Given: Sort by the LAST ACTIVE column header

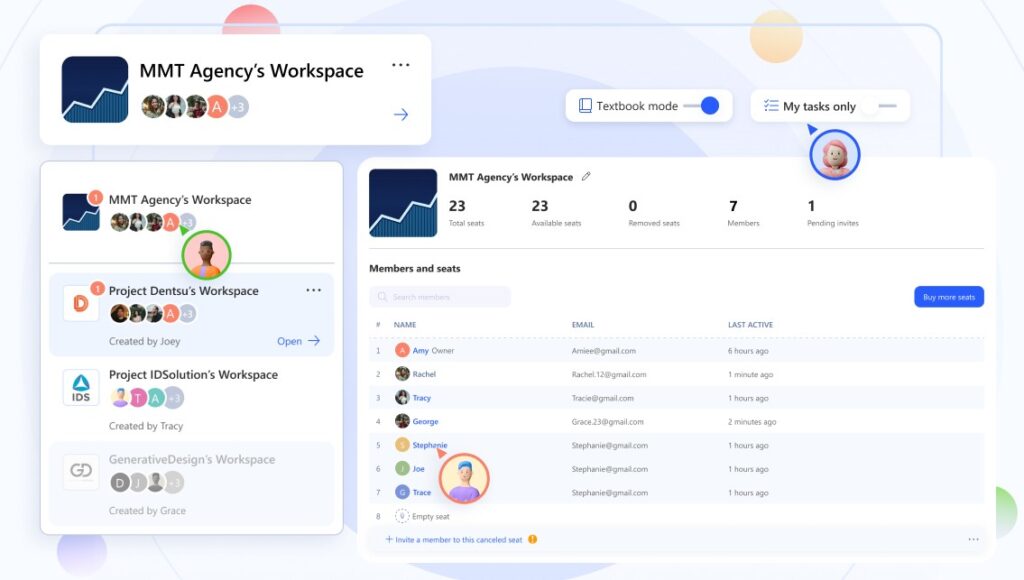Looking at the screenshot, I should pos(749,324).
